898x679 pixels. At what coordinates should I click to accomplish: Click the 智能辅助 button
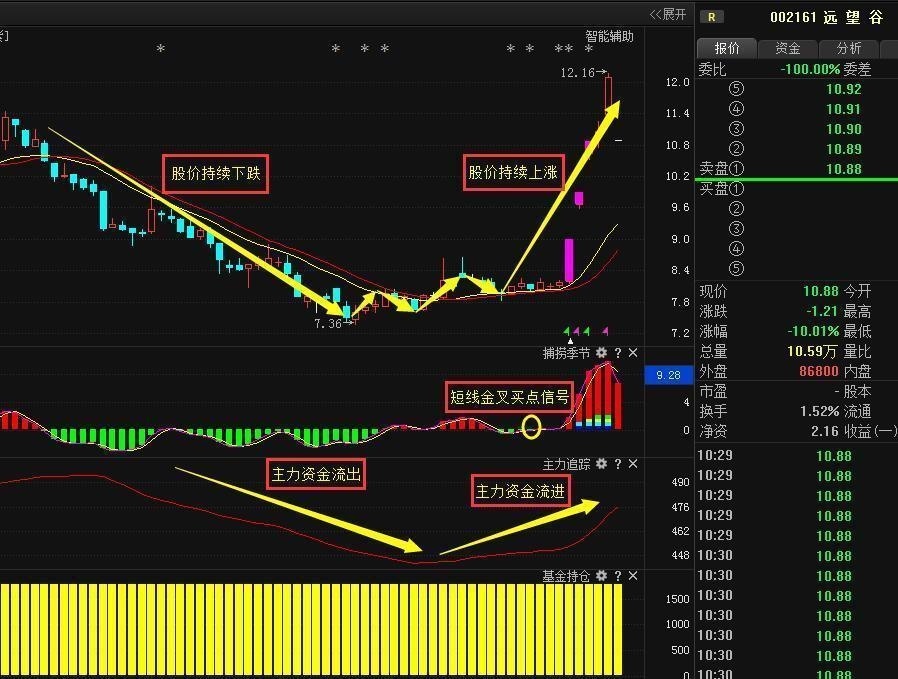coord(609,36)
